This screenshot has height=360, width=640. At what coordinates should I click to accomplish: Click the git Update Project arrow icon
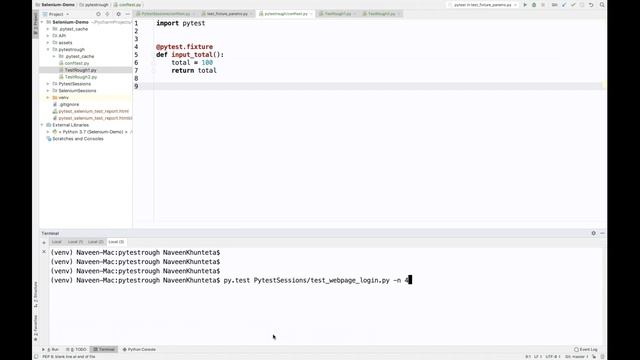pyautogui.click(x=564, y=5)
